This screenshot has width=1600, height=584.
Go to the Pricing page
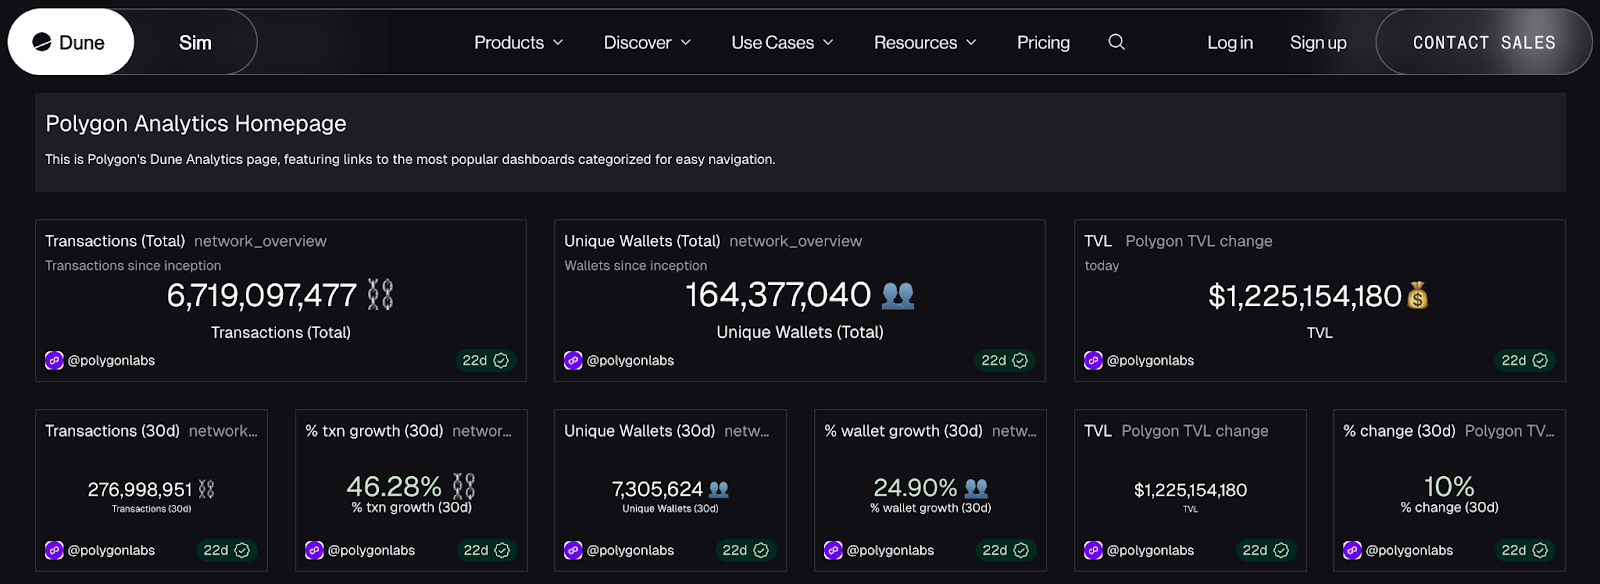pos(1043,42)
